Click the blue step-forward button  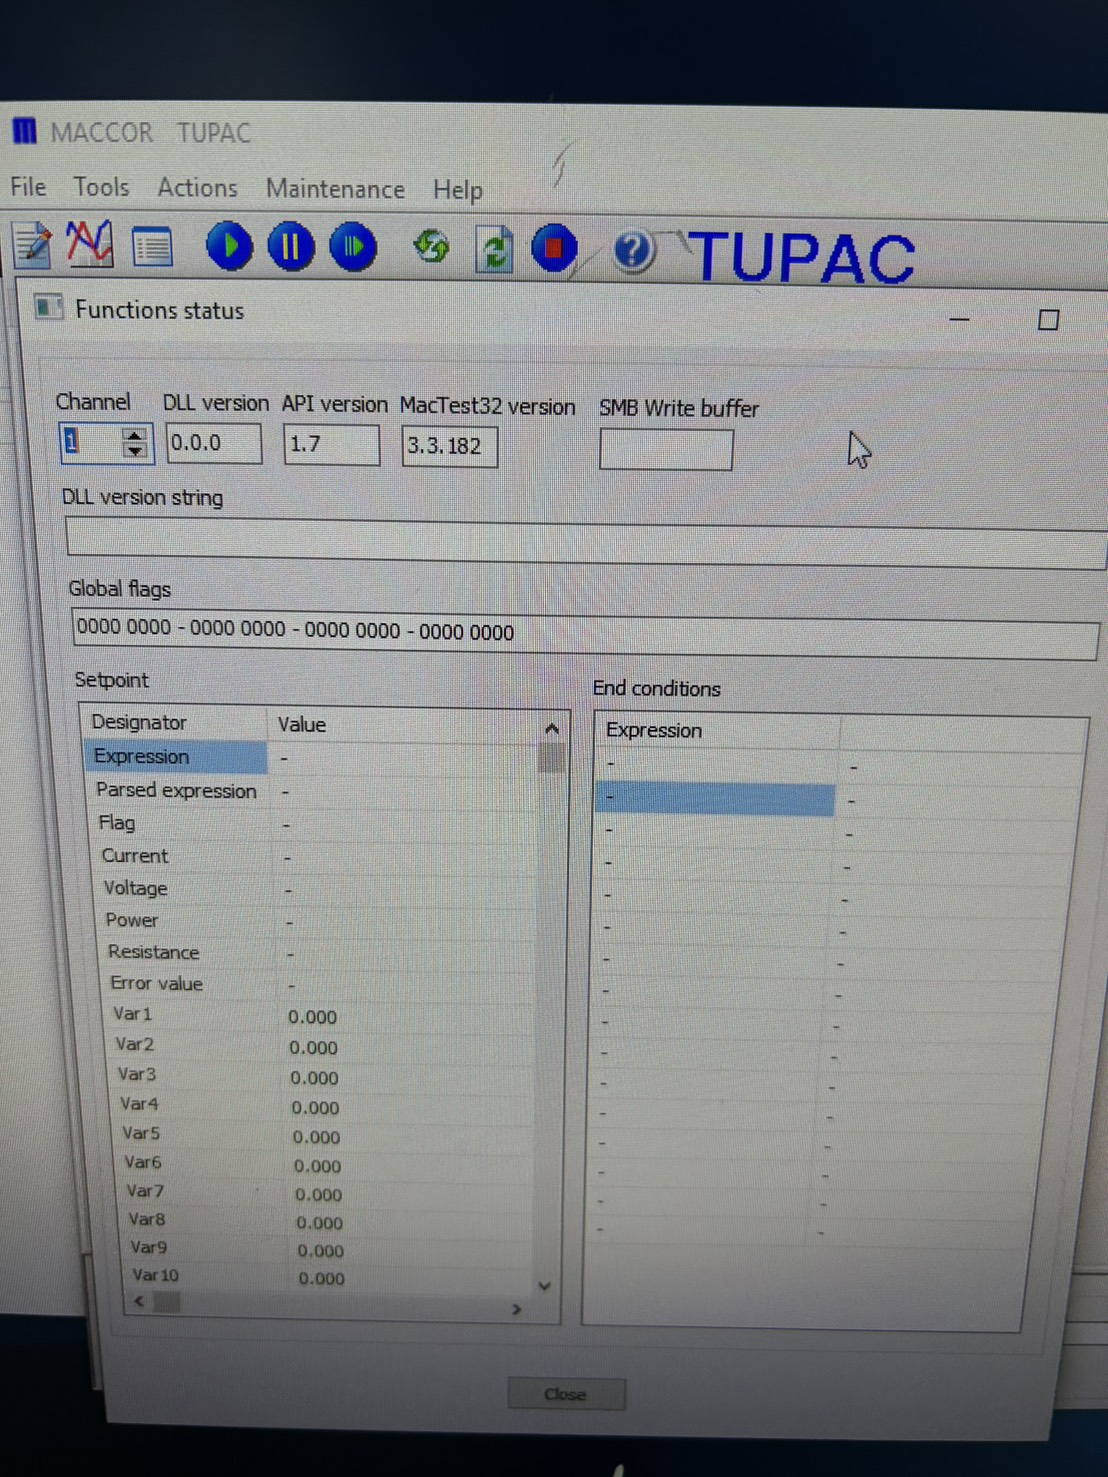click(x=353, y=247)
